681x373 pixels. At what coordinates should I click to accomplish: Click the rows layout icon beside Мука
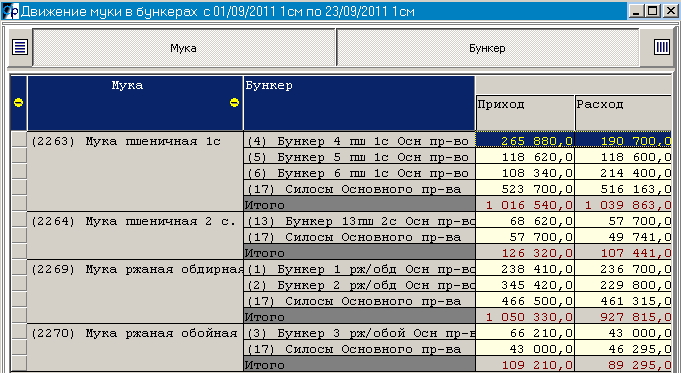pos(20,47)
